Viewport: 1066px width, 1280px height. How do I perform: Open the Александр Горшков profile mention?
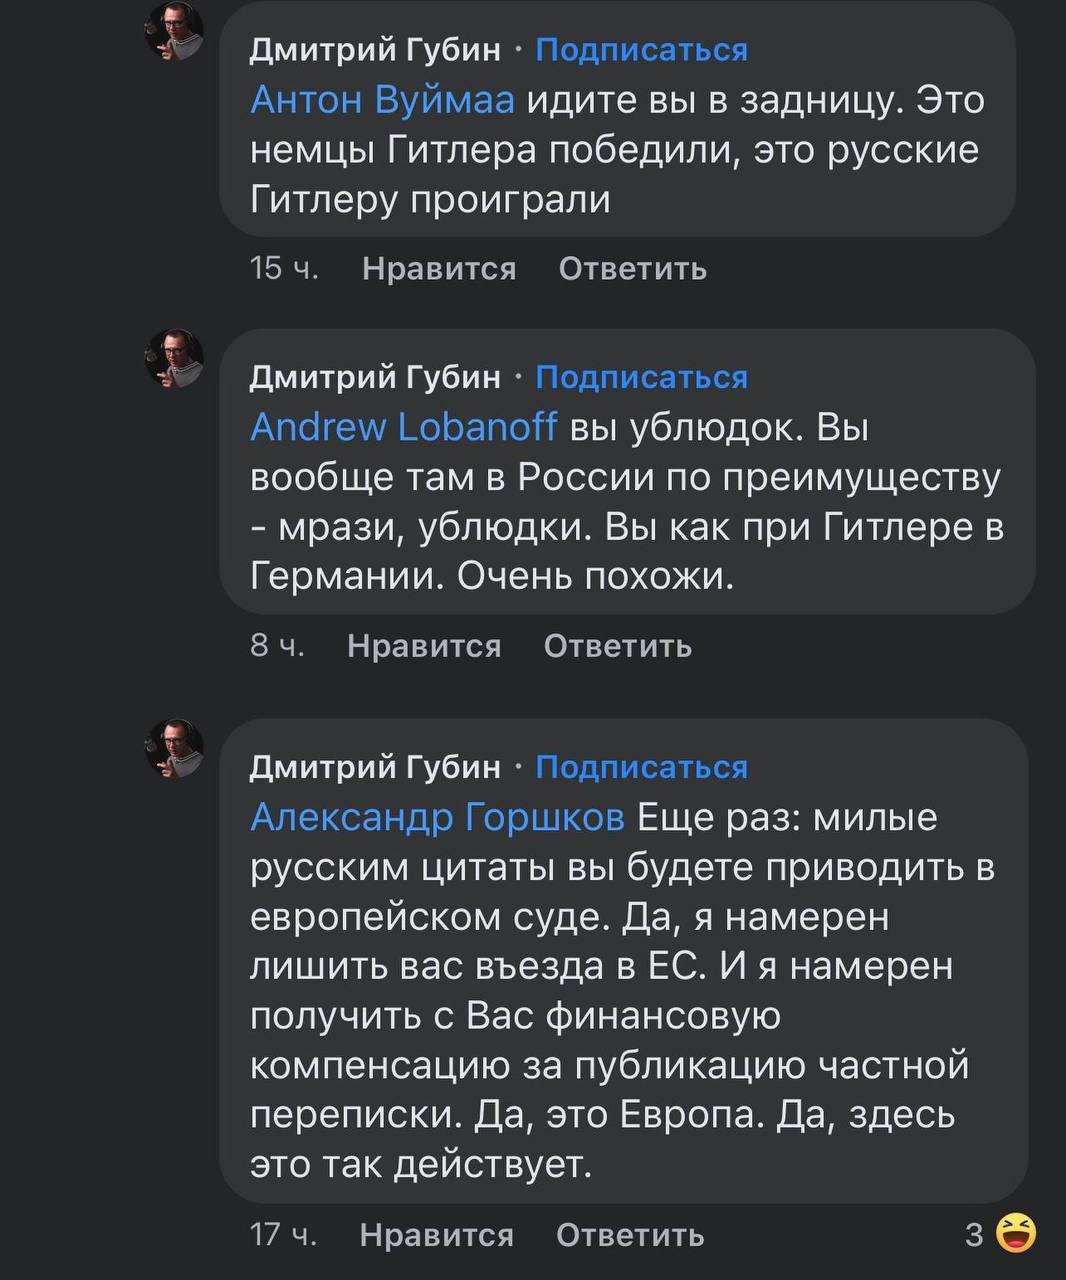coord(437,817)
